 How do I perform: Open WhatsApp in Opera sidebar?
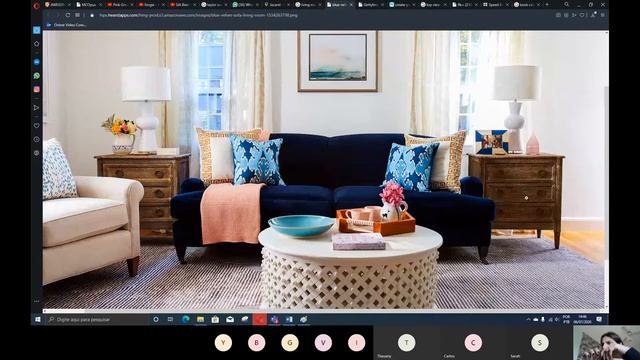click(36, 76)
